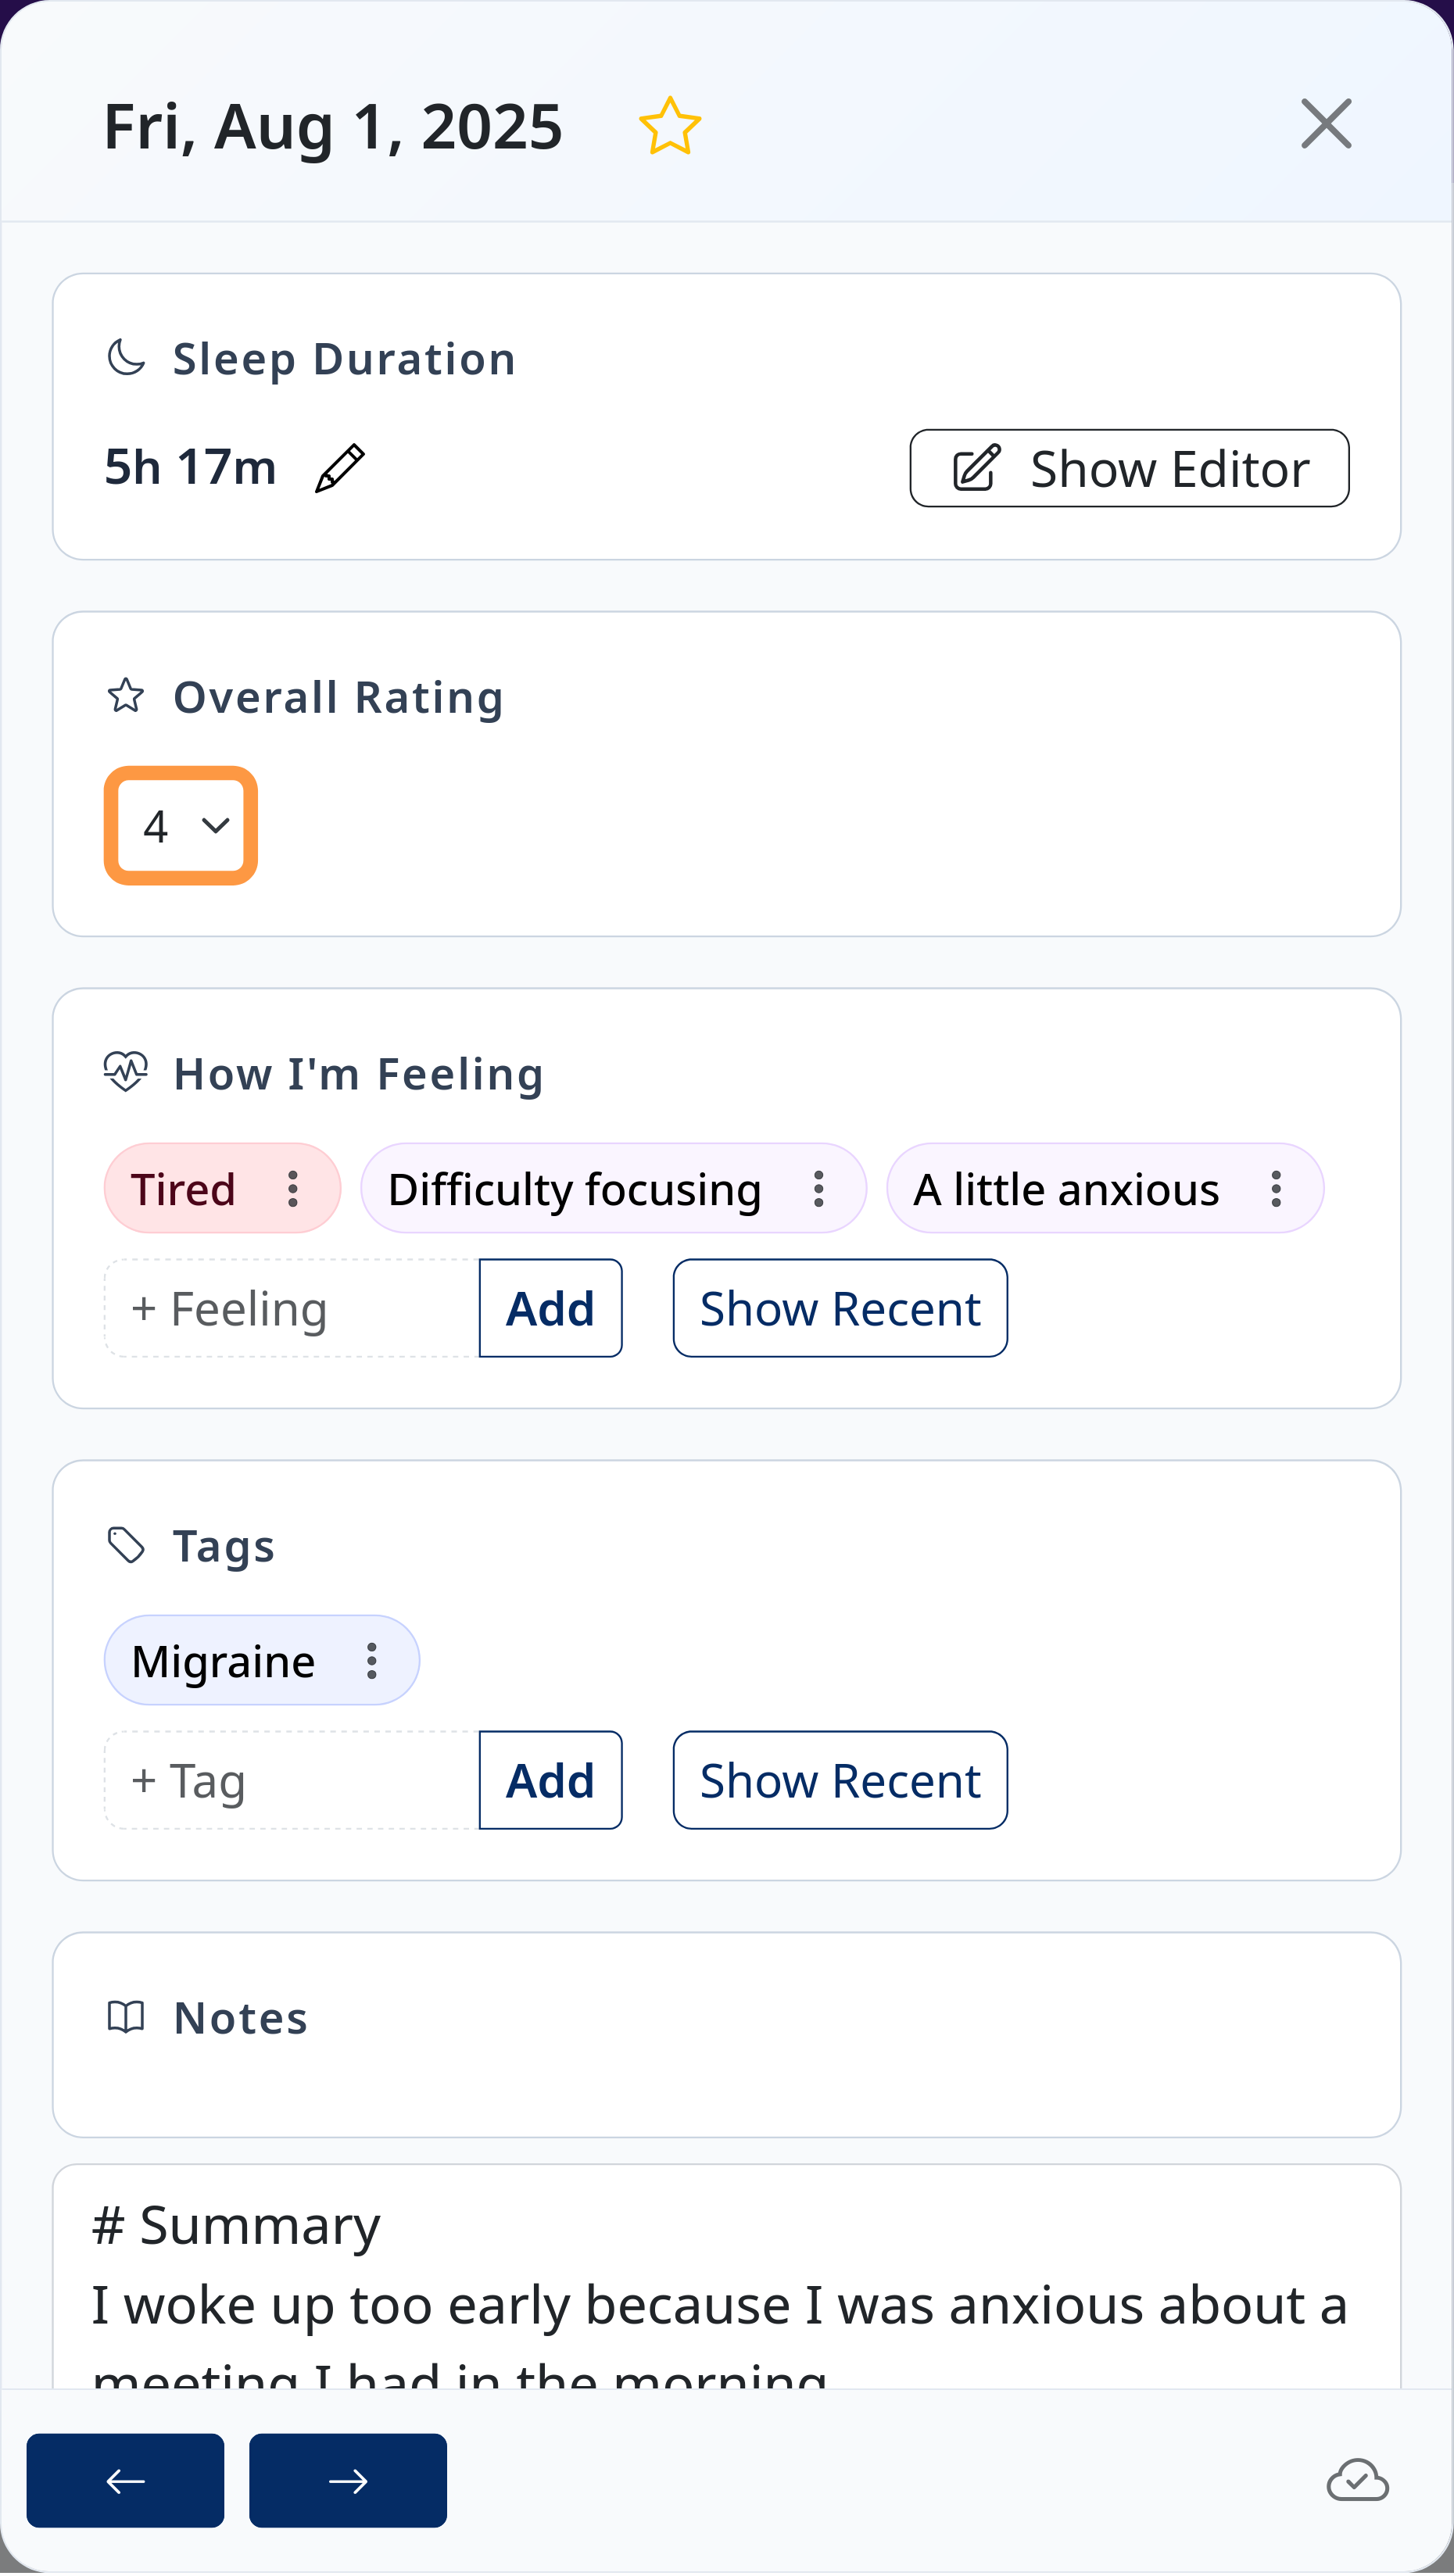Screen dimensions: 1454x2576
Task: Click the + Tag input field
Action: click(x=290, y=1780)
